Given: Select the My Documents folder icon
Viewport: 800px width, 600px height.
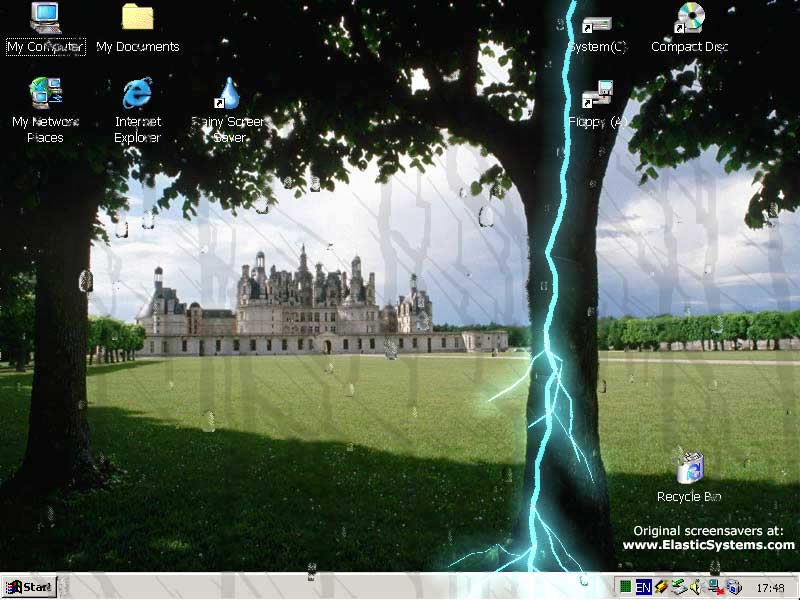Looking at the screenshot, I should 138,28.
